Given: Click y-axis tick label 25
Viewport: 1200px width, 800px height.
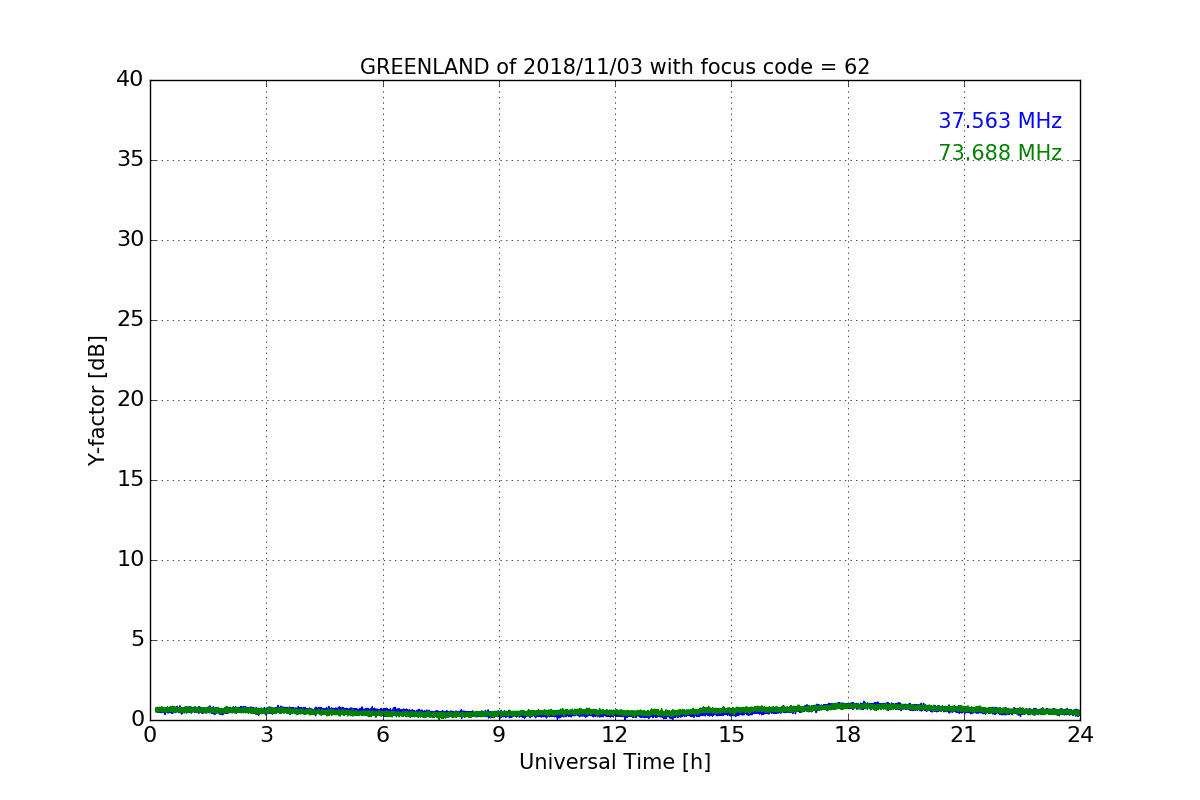Looking at the screenshot, I should [130, 319].
